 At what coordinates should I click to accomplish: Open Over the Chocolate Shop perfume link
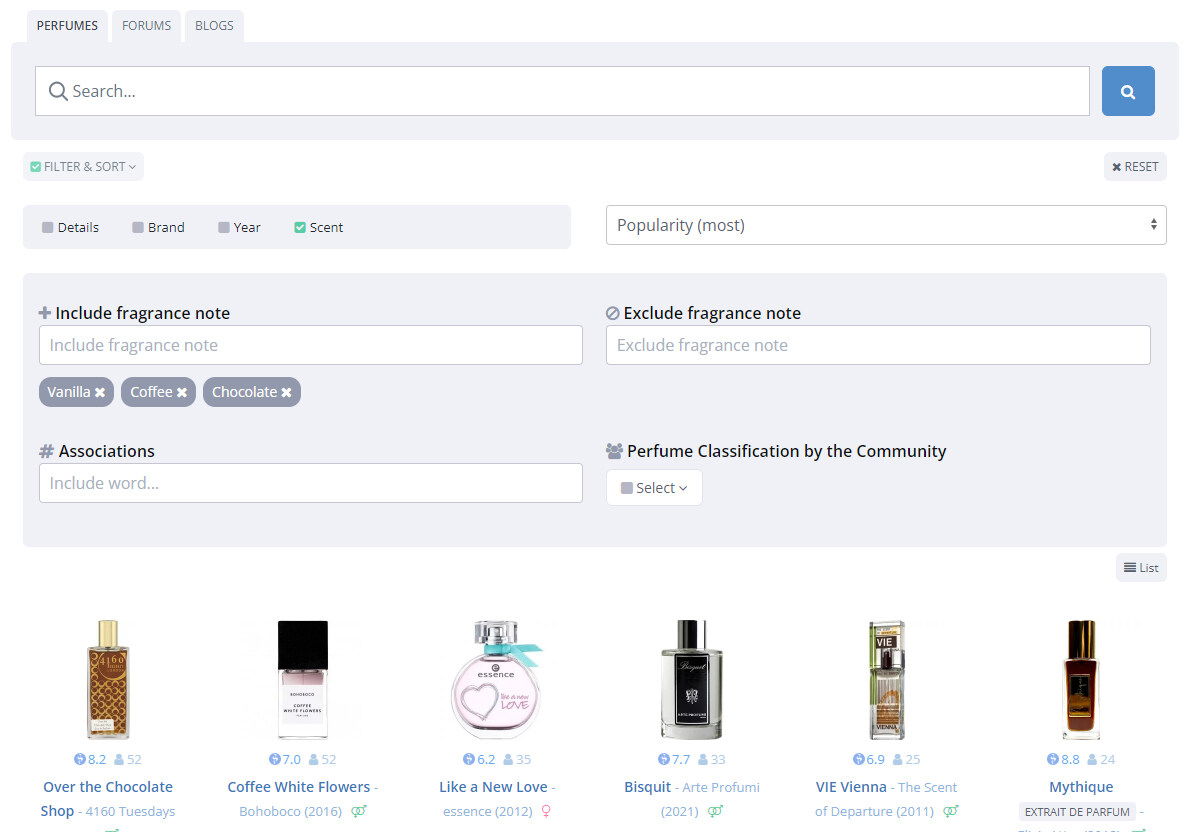point(108,799)
